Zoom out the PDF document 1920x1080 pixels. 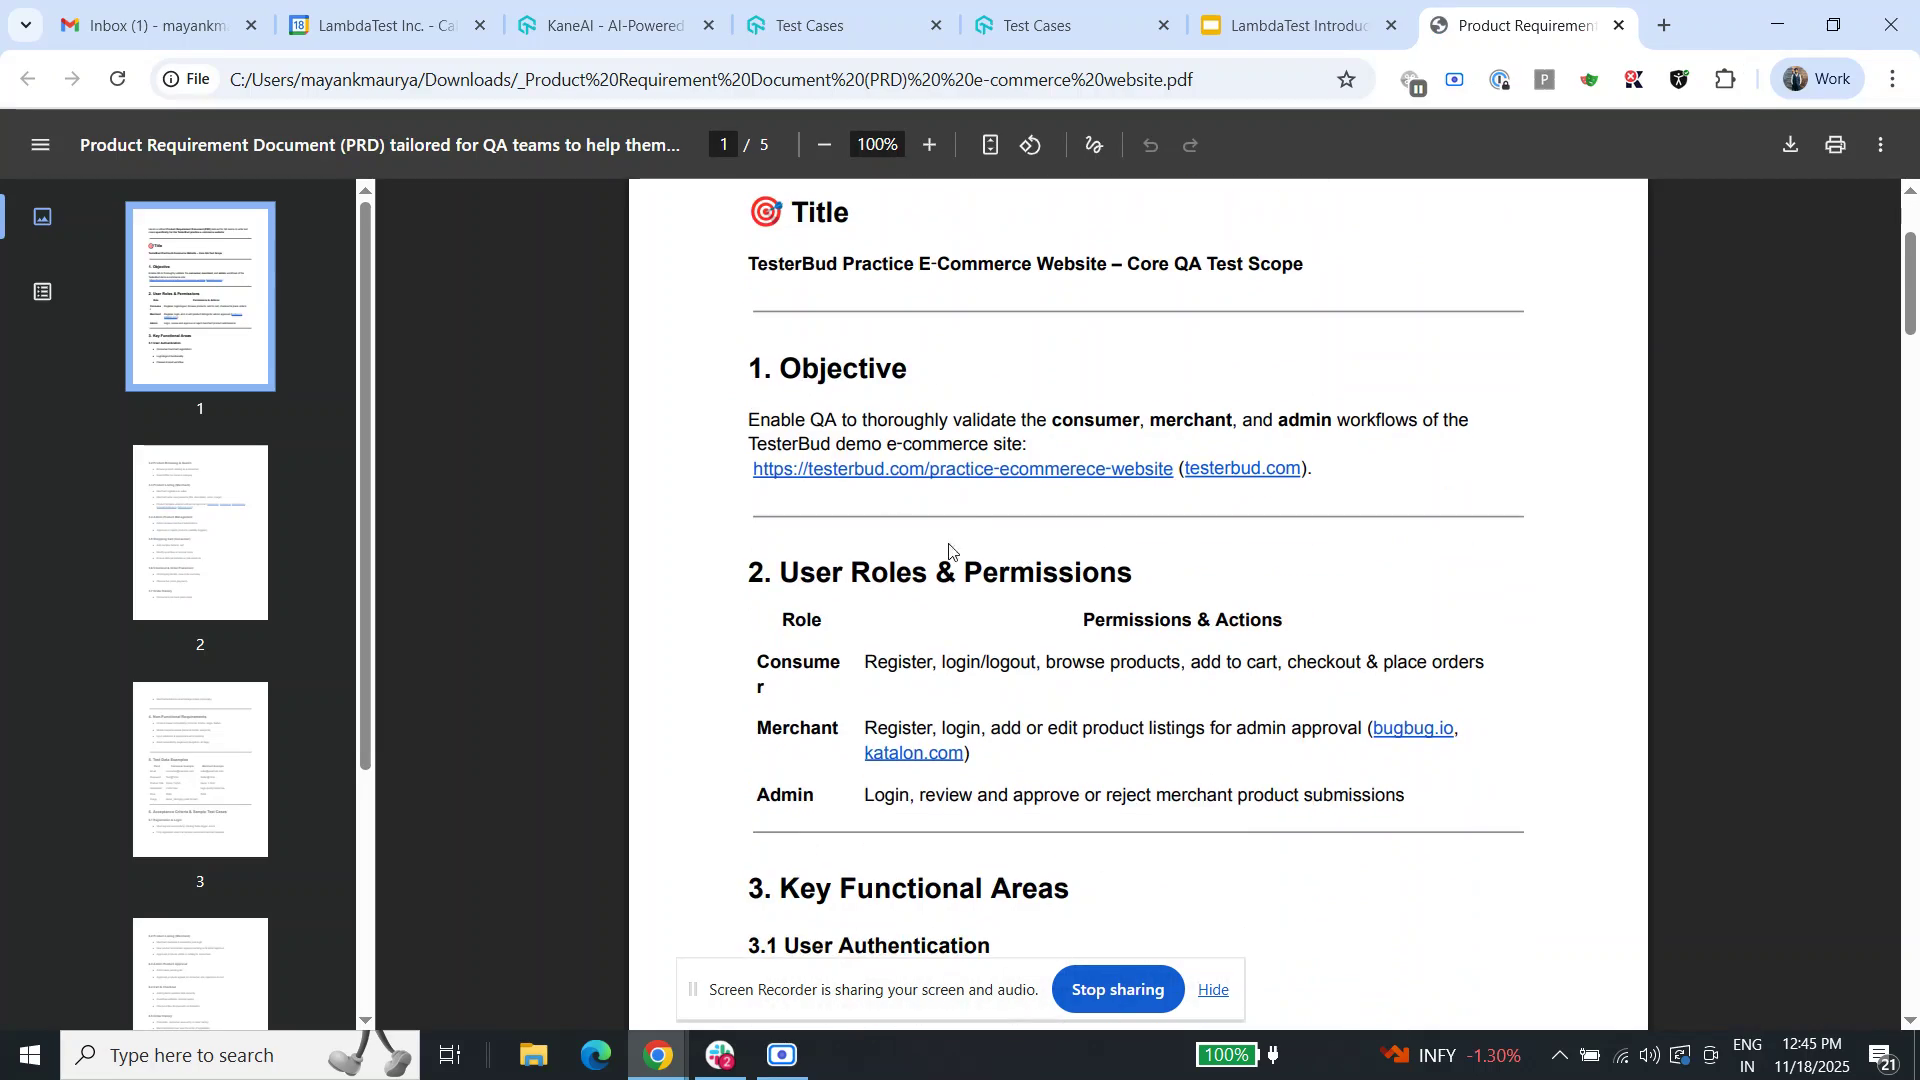(x=824, y=144)
